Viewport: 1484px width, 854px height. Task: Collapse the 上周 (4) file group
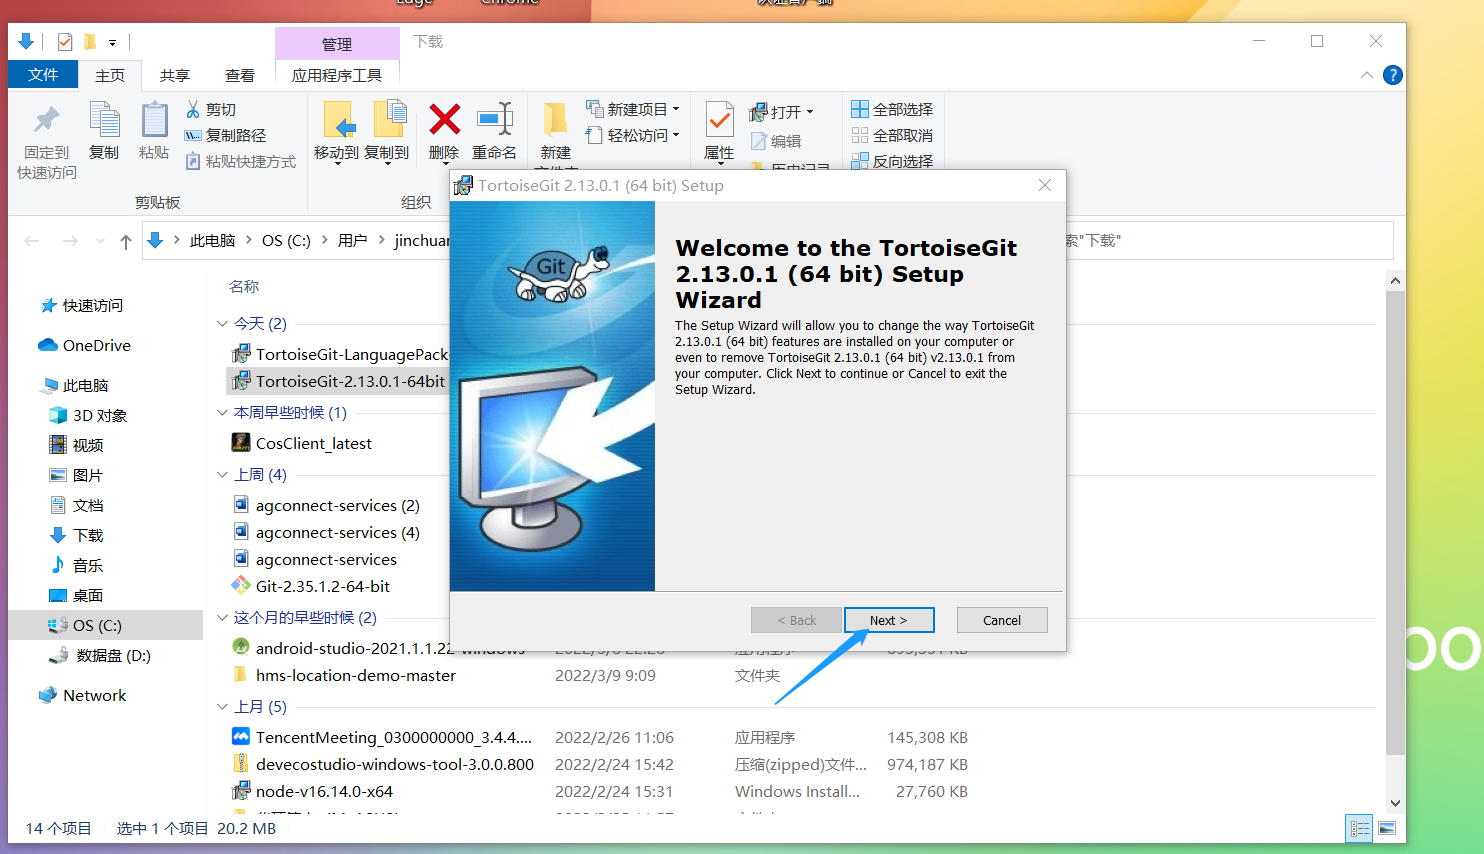pos(222,475)
